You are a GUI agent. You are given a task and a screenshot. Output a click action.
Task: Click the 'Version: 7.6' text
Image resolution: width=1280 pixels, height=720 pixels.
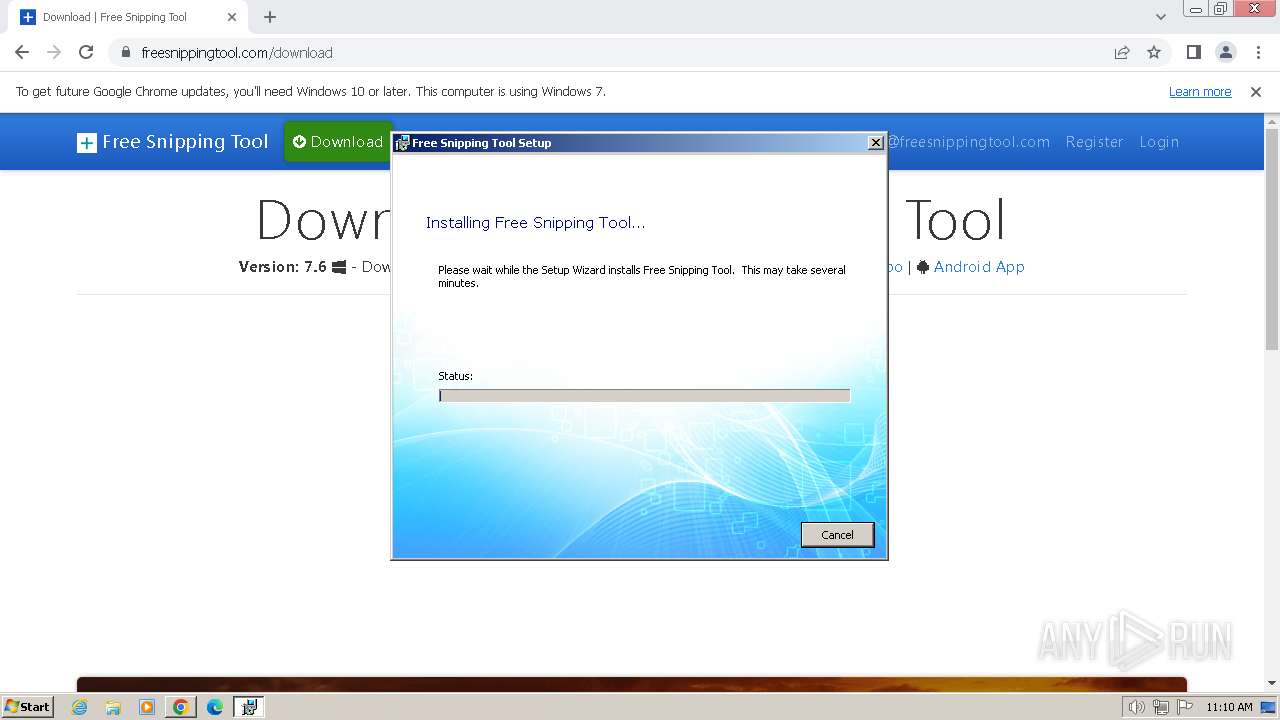click(x=282, y=267)
